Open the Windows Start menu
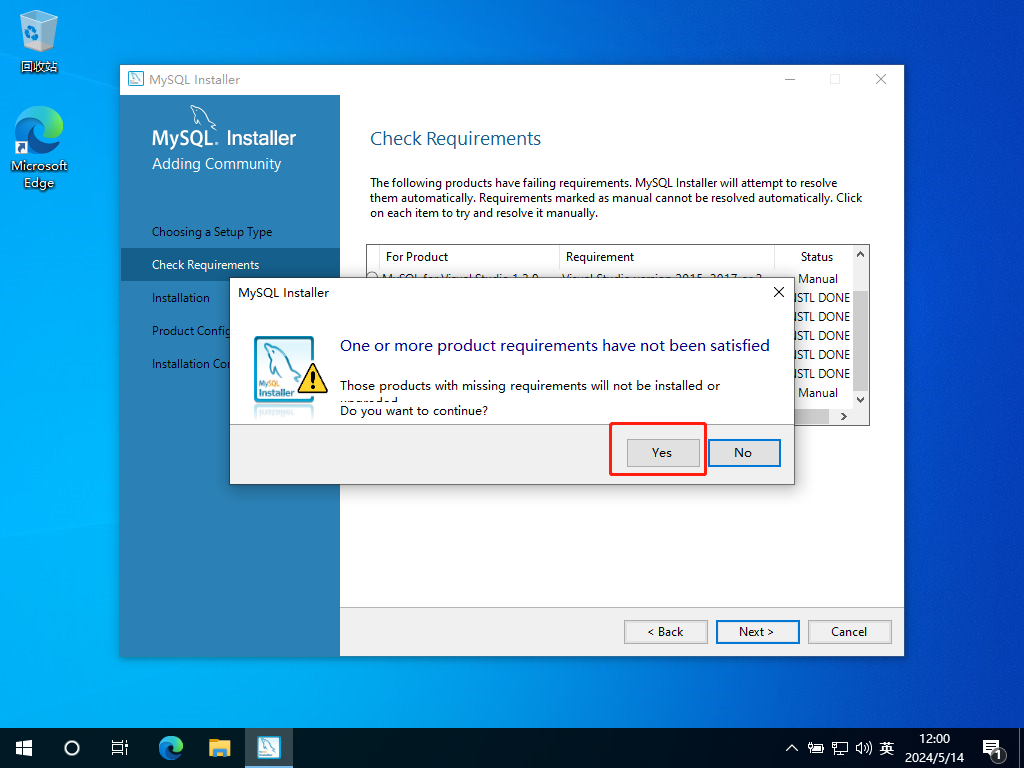1024x768 pixels. point(24,748)
